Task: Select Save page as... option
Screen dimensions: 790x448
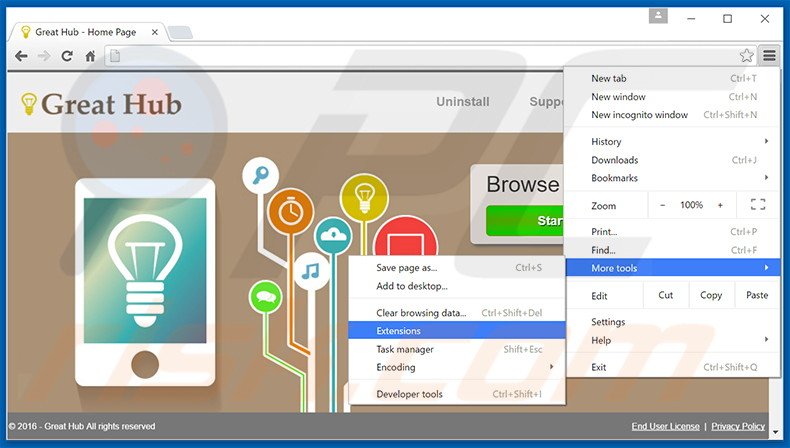Action: [457, 268]
